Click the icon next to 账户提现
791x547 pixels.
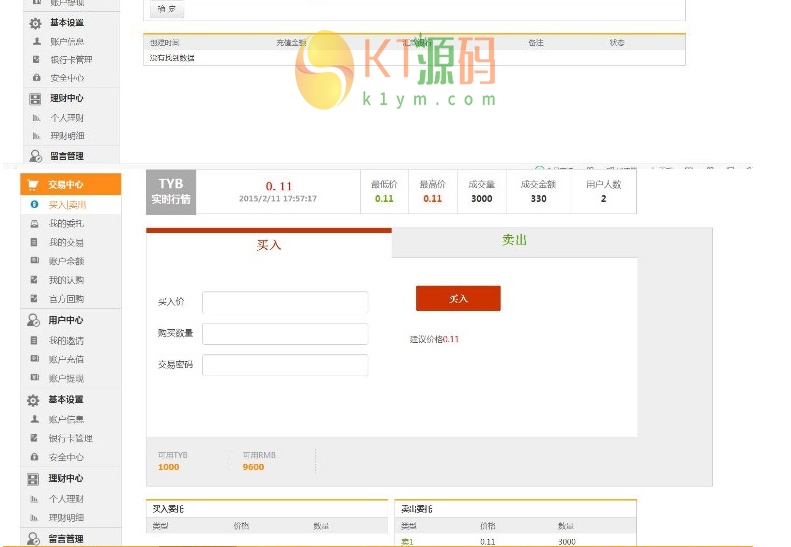34,377
